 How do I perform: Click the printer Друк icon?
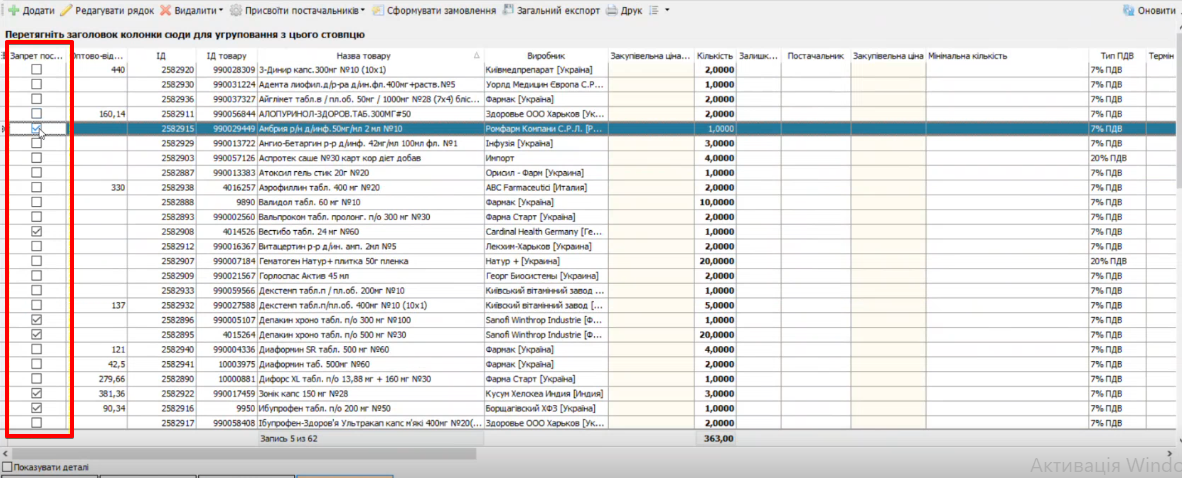coord(611,10)
